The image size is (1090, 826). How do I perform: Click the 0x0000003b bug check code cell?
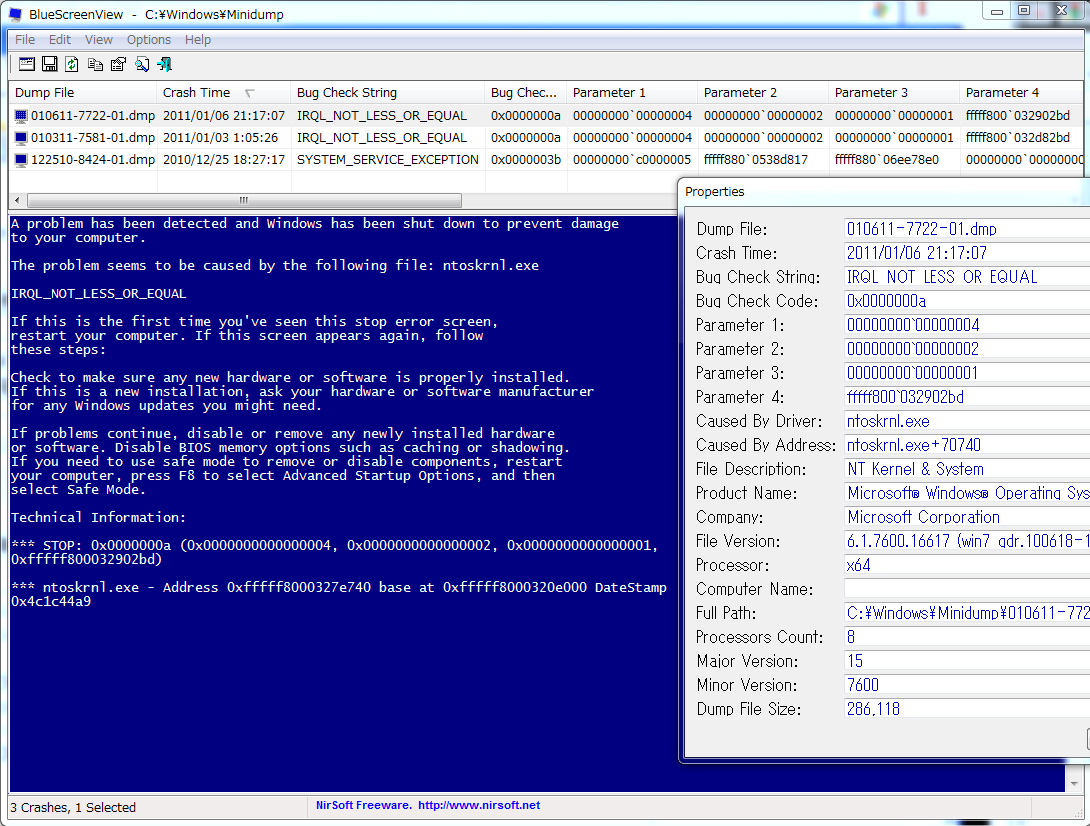(526, 160)
